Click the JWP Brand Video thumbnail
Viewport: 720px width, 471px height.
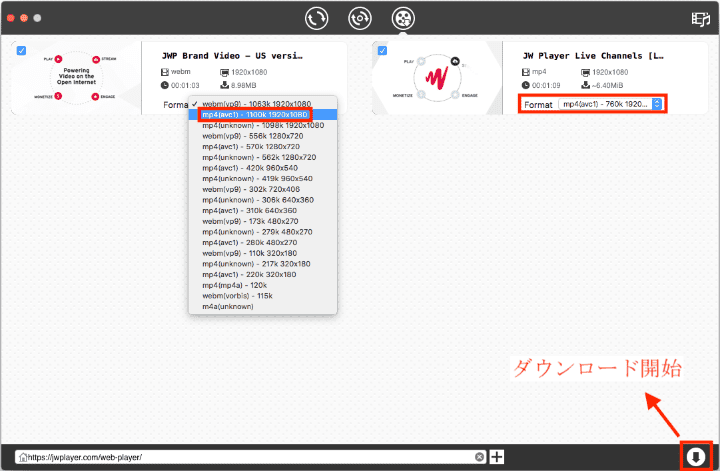click(76, 78)
